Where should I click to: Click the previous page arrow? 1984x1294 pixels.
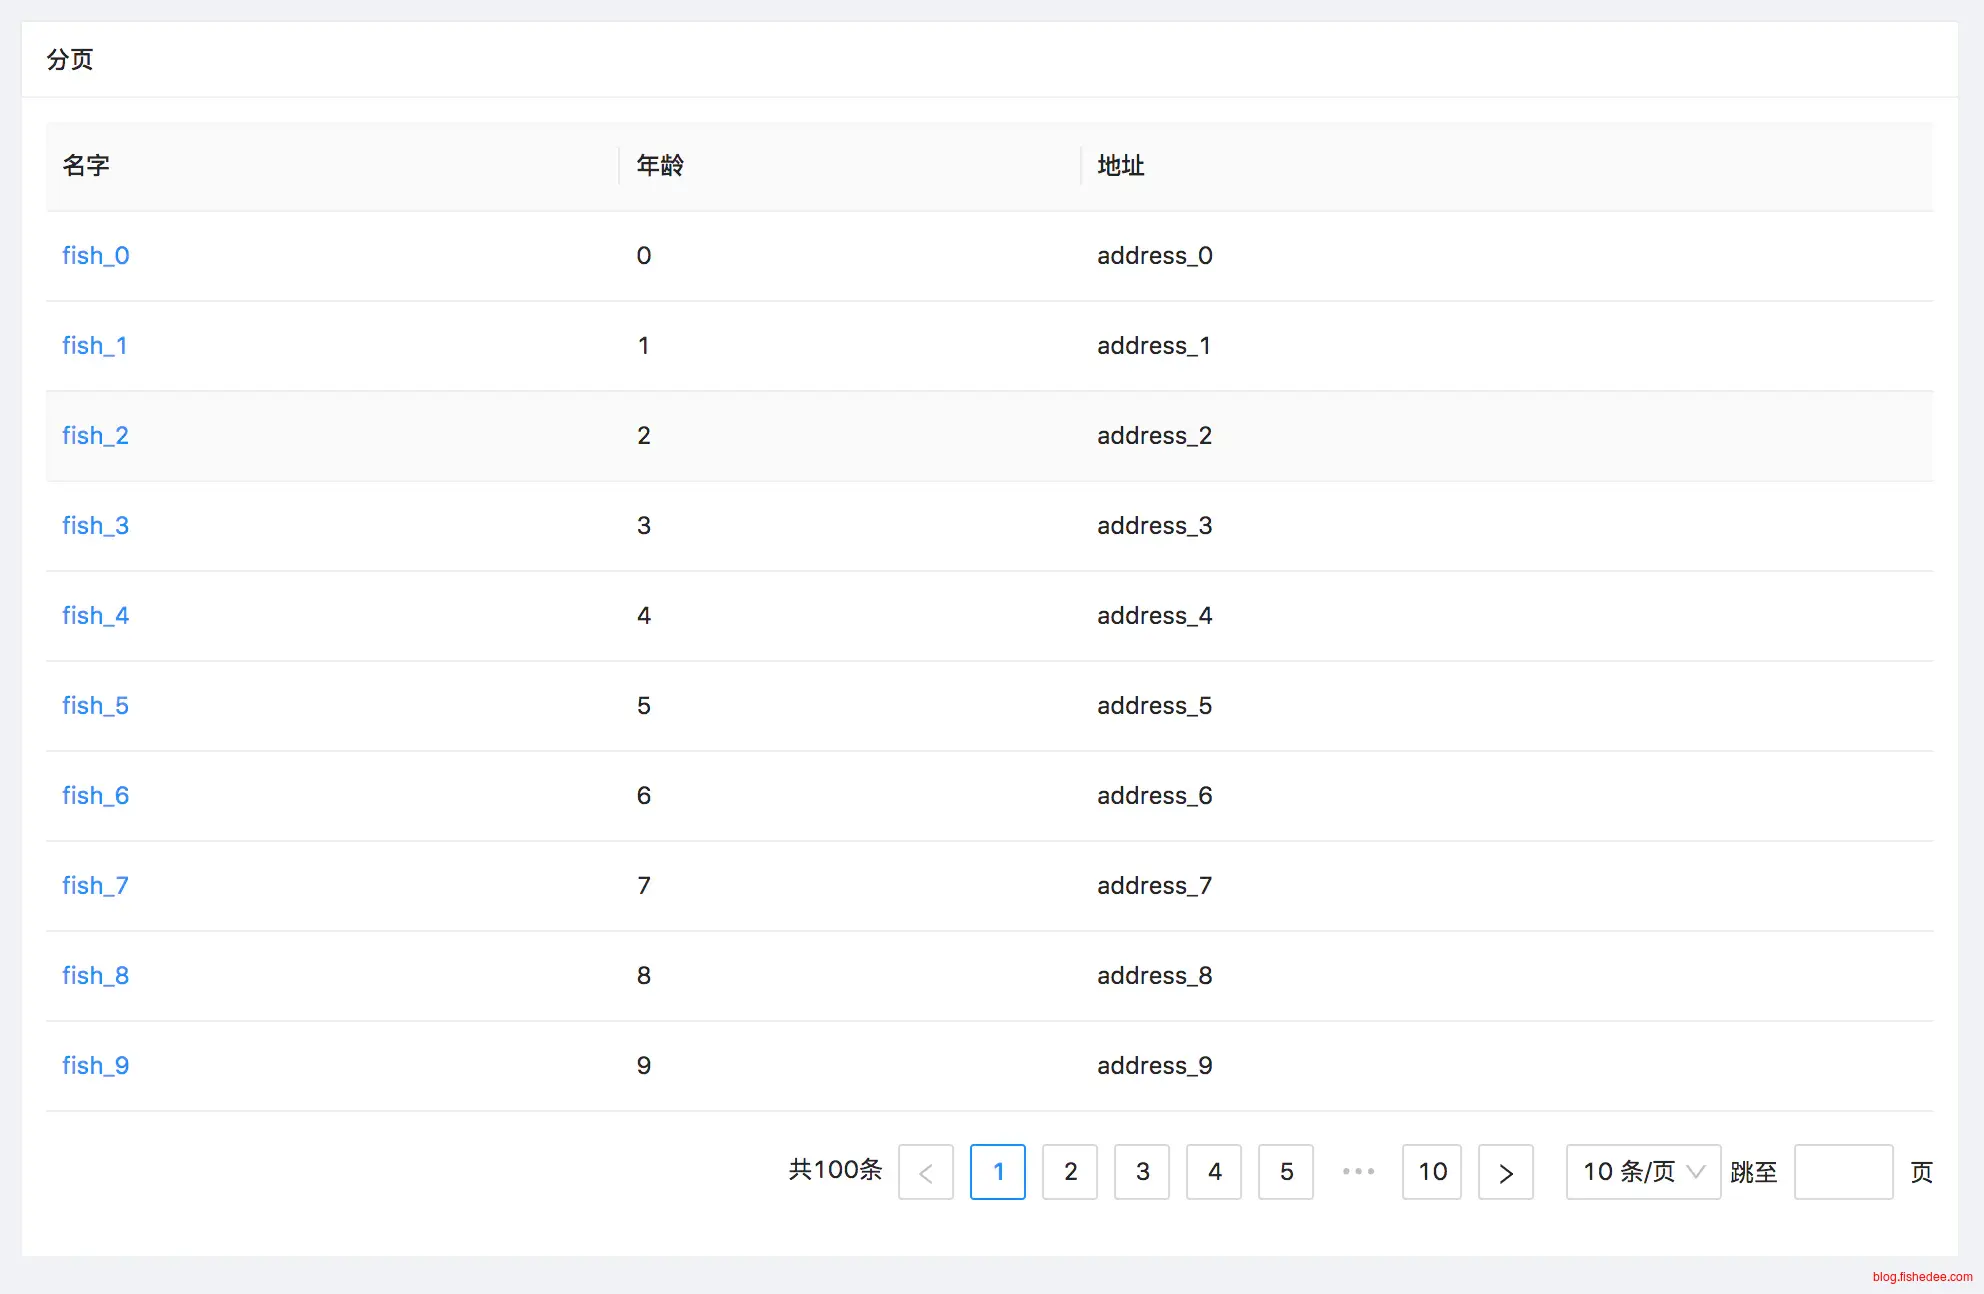926,1172
